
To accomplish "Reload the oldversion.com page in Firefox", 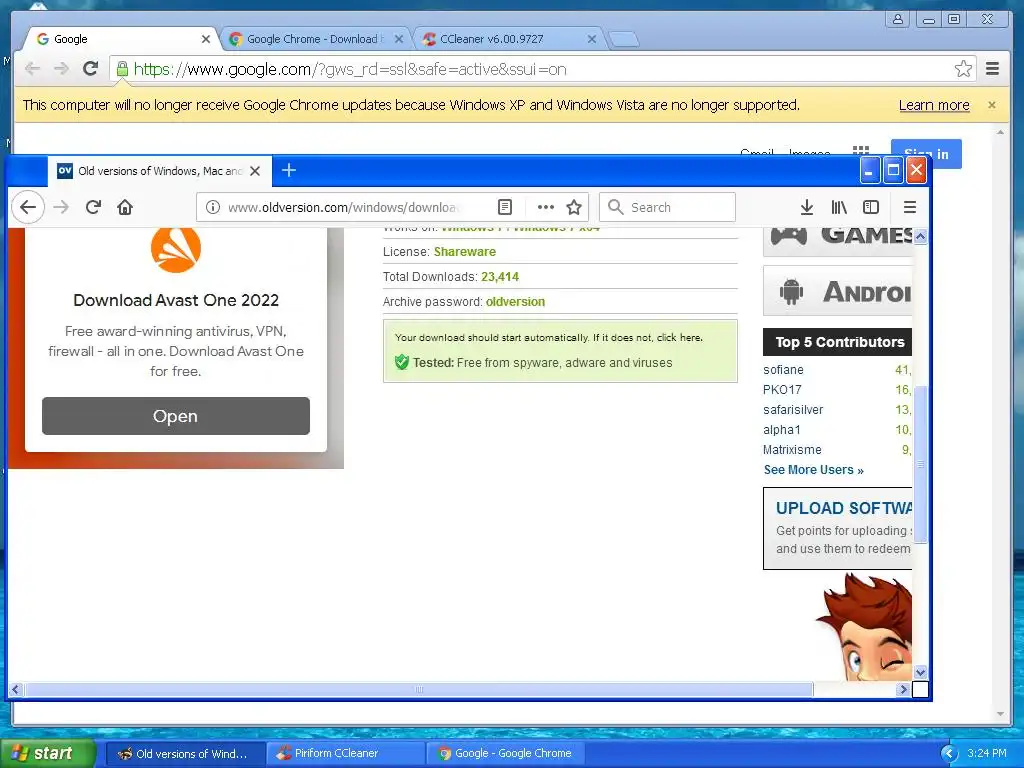I will pos(93,207).
